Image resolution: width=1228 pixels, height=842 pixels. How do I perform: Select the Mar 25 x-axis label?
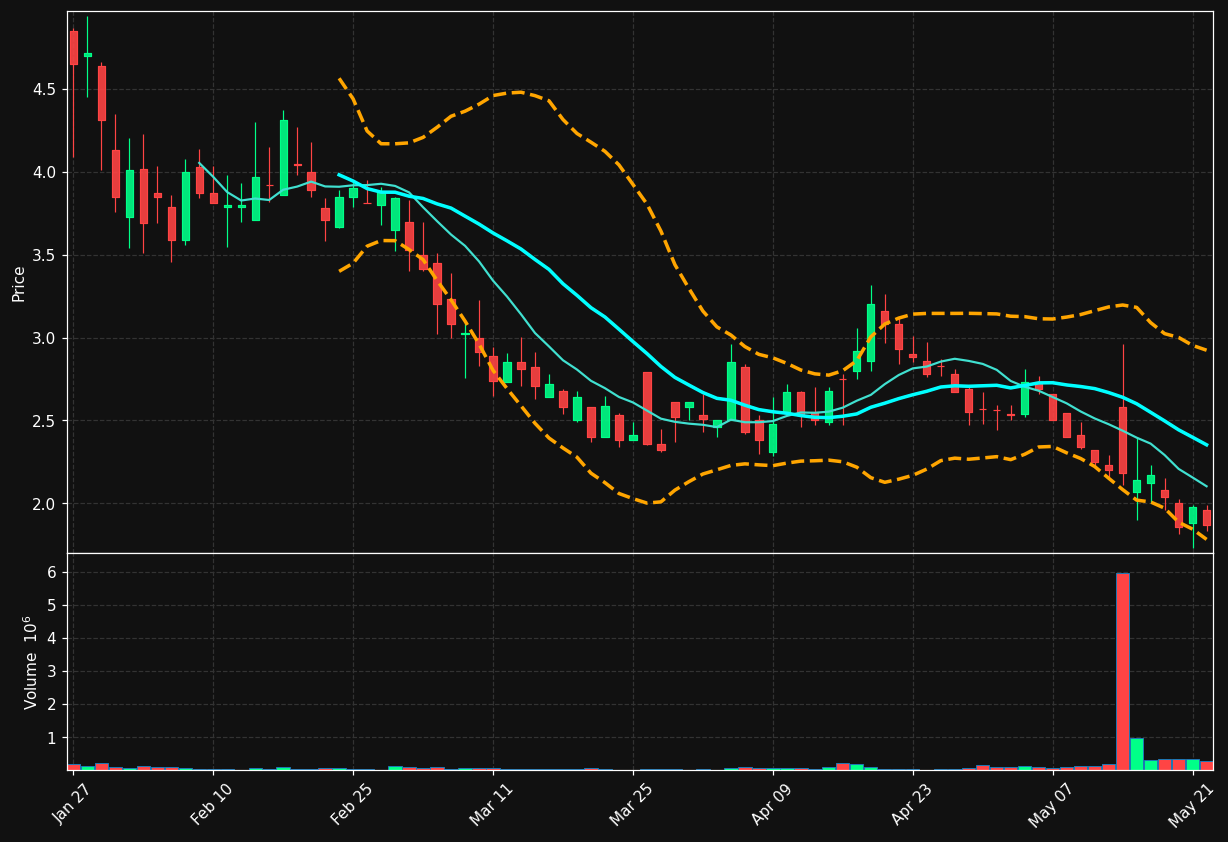tap(632, 804)
